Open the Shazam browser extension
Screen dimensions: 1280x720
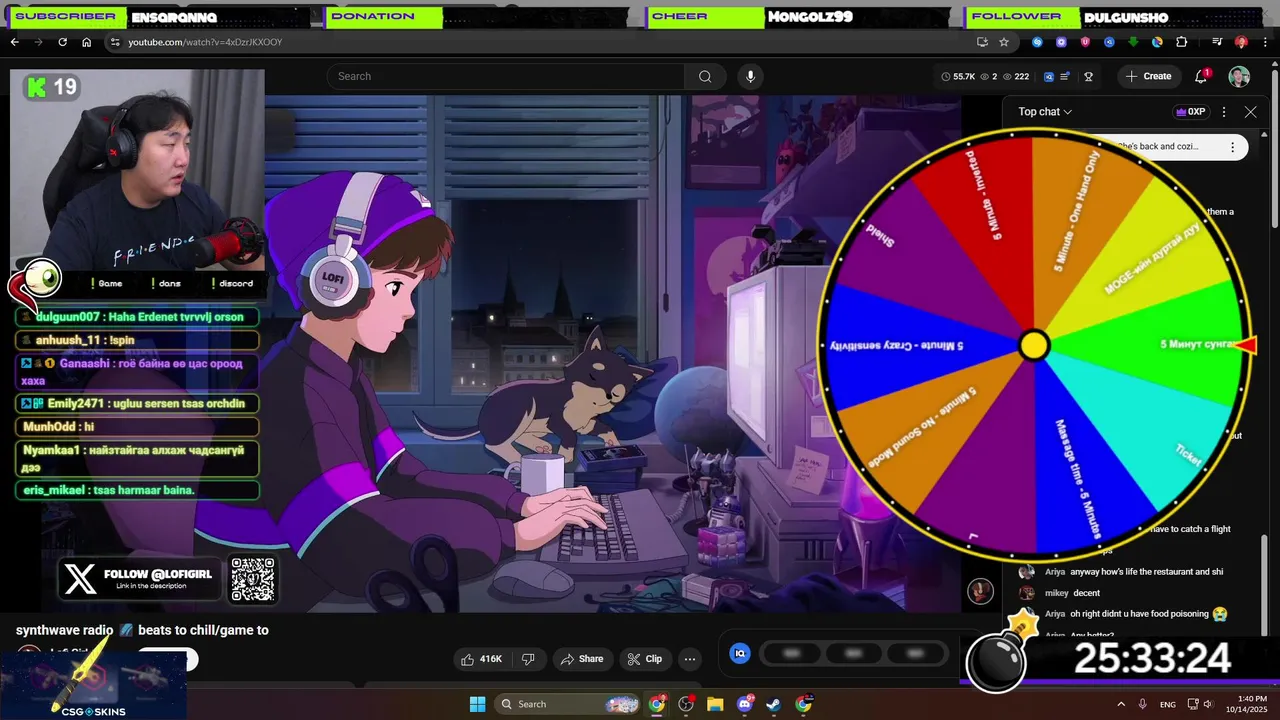coord(1037,42)
